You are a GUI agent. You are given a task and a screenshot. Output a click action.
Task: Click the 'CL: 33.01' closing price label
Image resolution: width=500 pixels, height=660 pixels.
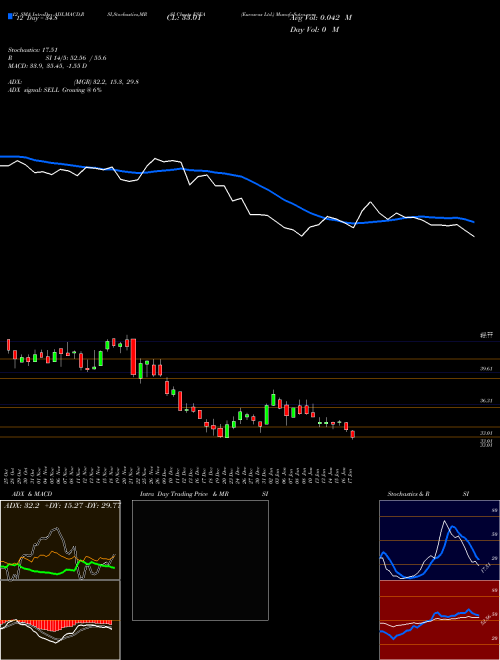[x=184, y=18]
